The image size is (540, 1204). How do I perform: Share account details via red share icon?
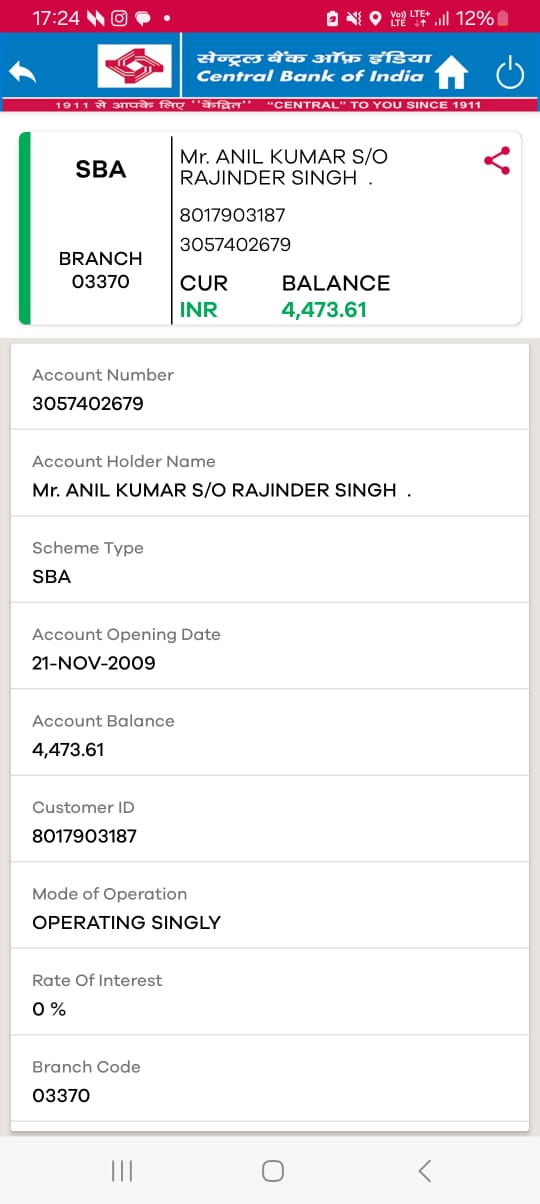(497, 161)
